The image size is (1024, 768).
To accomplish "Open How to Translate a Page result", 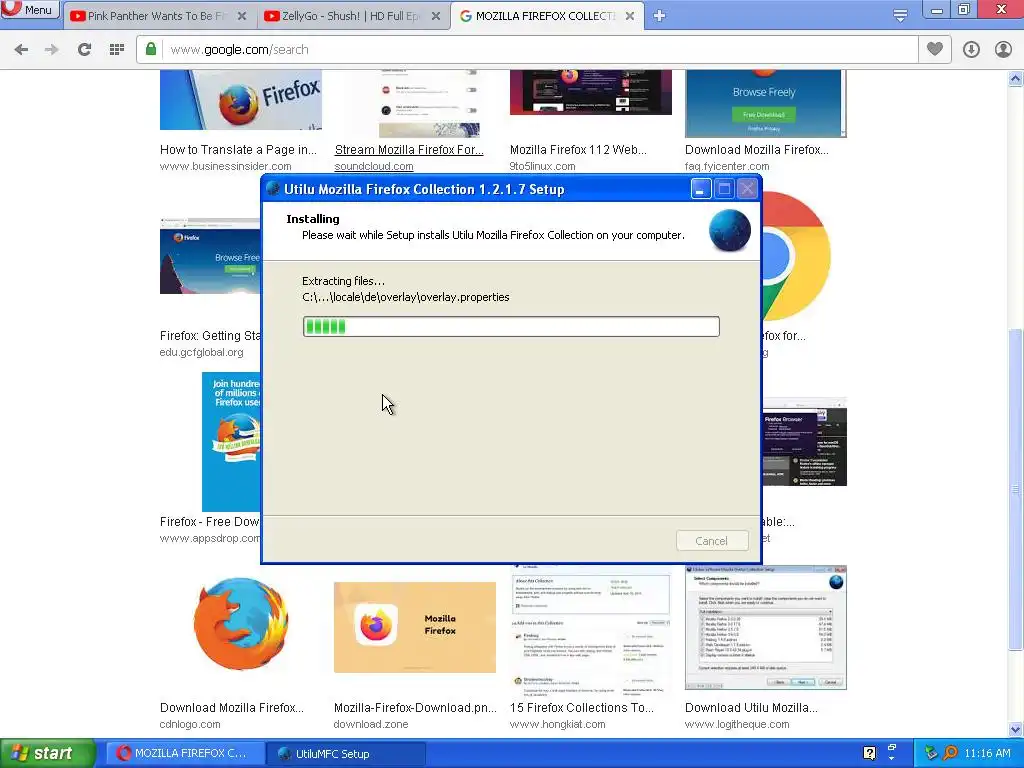I will pyautogui.click(x=238, y=150).
